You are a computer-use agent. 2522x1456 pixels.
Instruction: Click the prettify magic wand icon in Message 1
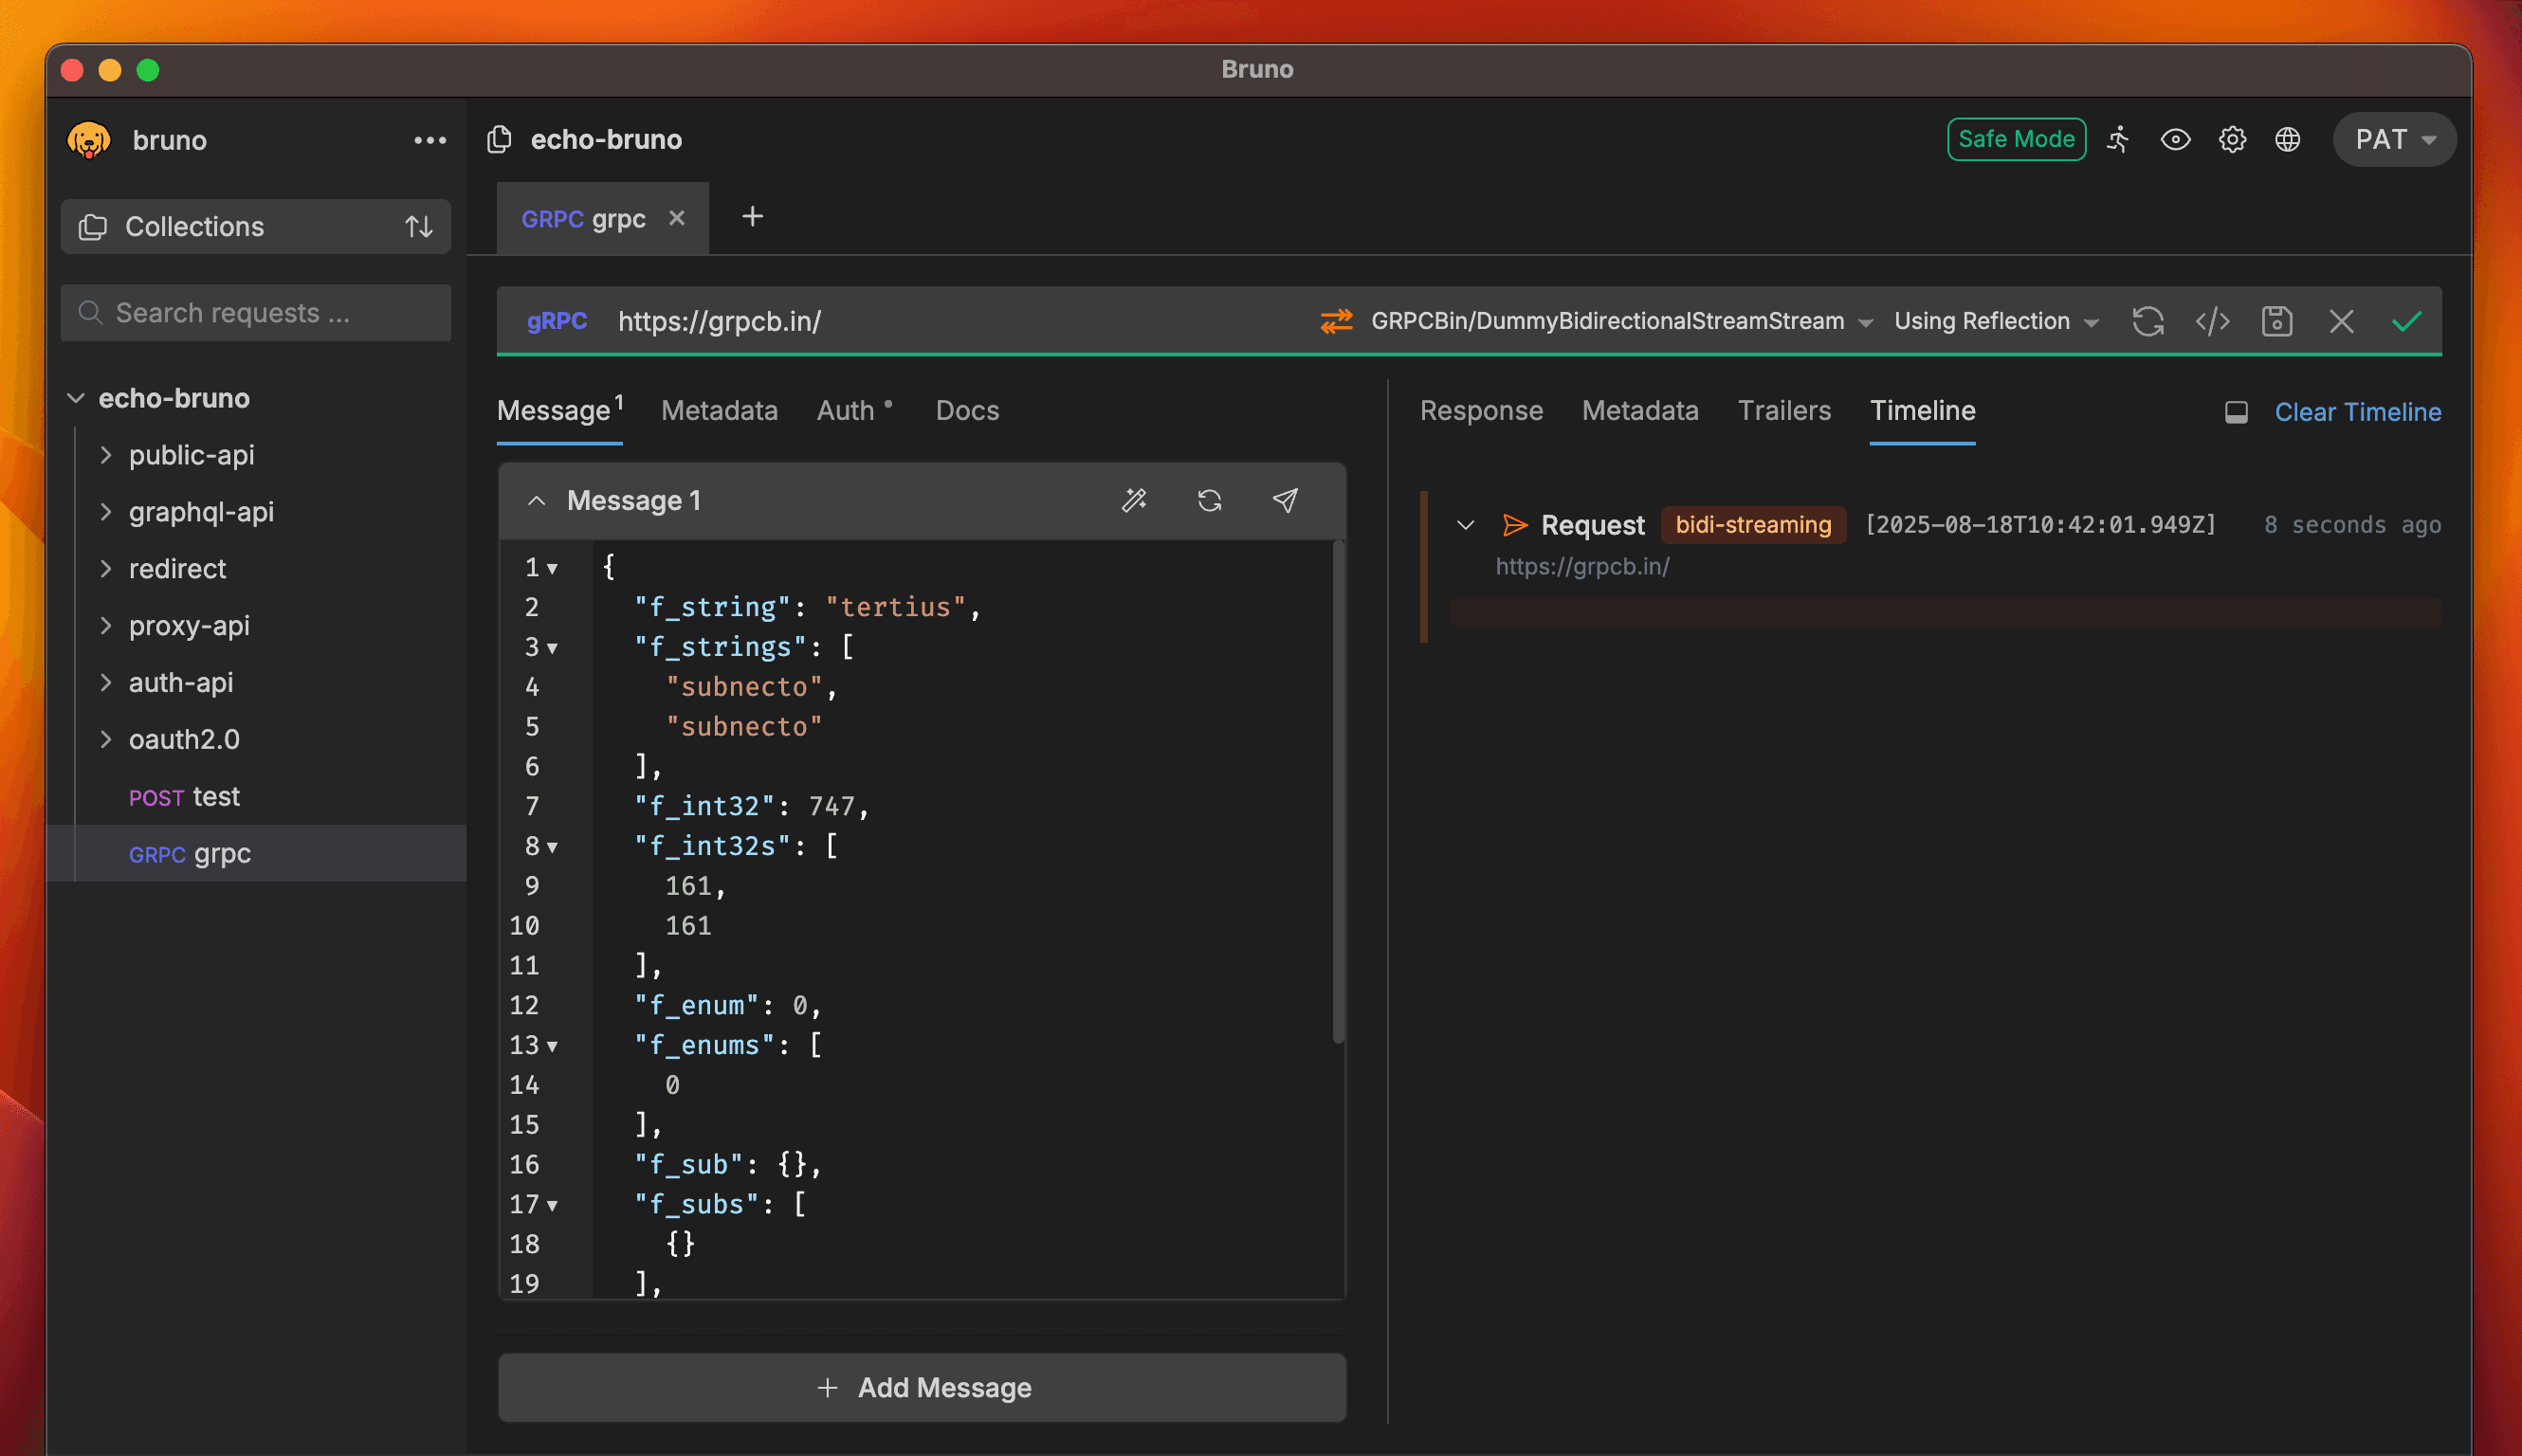pos(1133,500)
